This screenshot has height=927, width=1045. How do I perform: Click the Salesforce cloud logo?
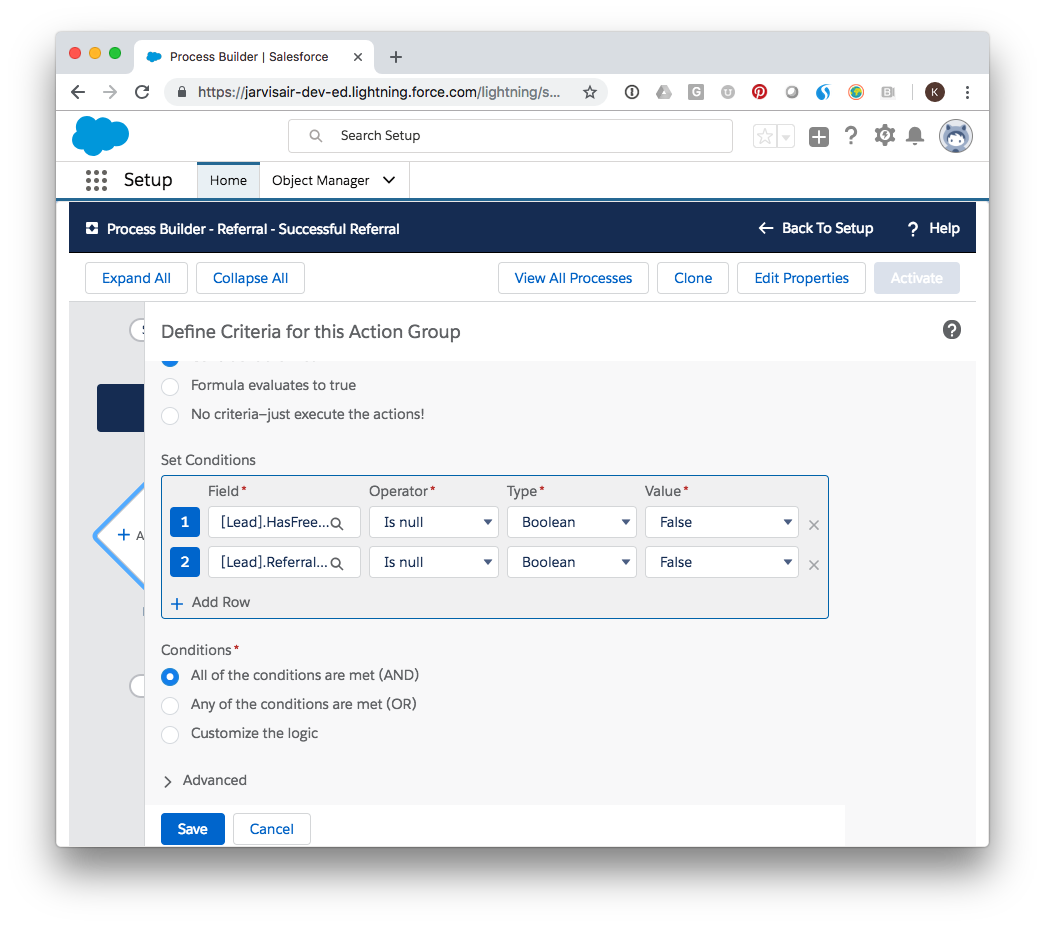click(100, 135)
